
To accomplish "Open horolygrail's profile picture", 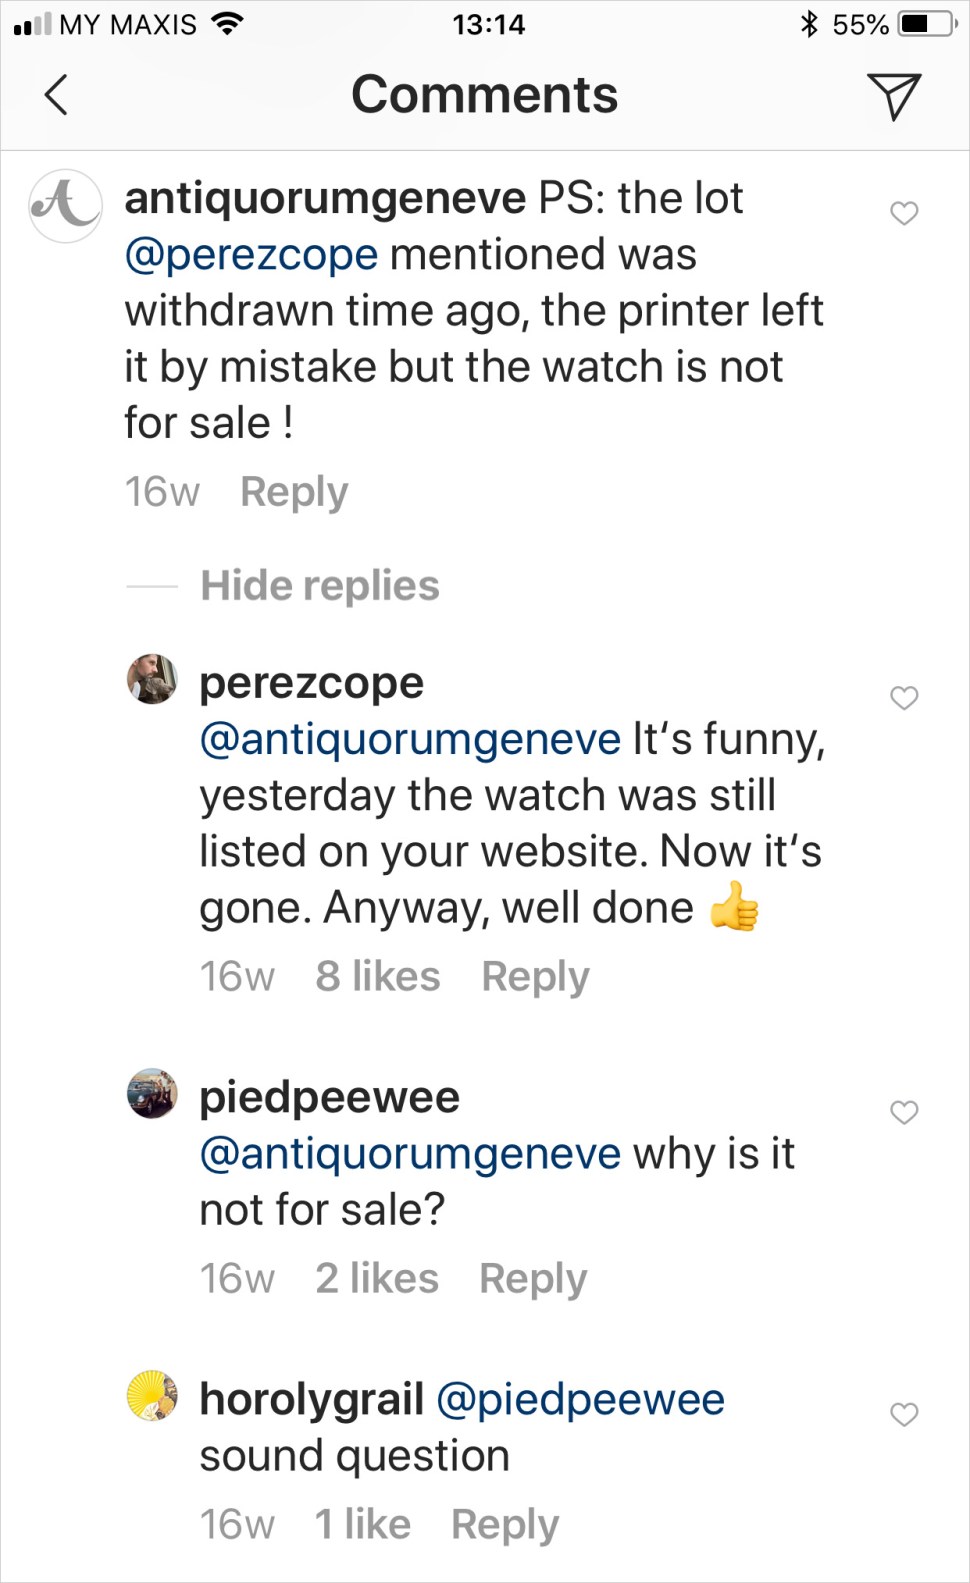I will [151, 1397].
